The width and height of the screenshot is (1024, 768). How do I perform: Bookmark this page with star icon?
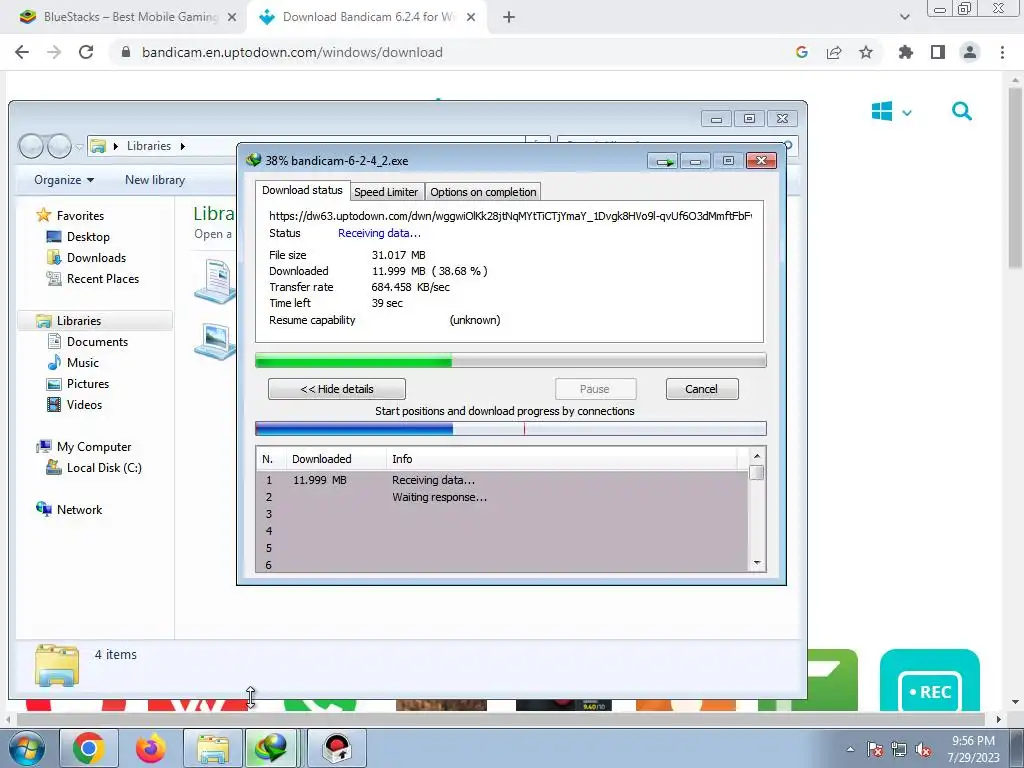866,52
